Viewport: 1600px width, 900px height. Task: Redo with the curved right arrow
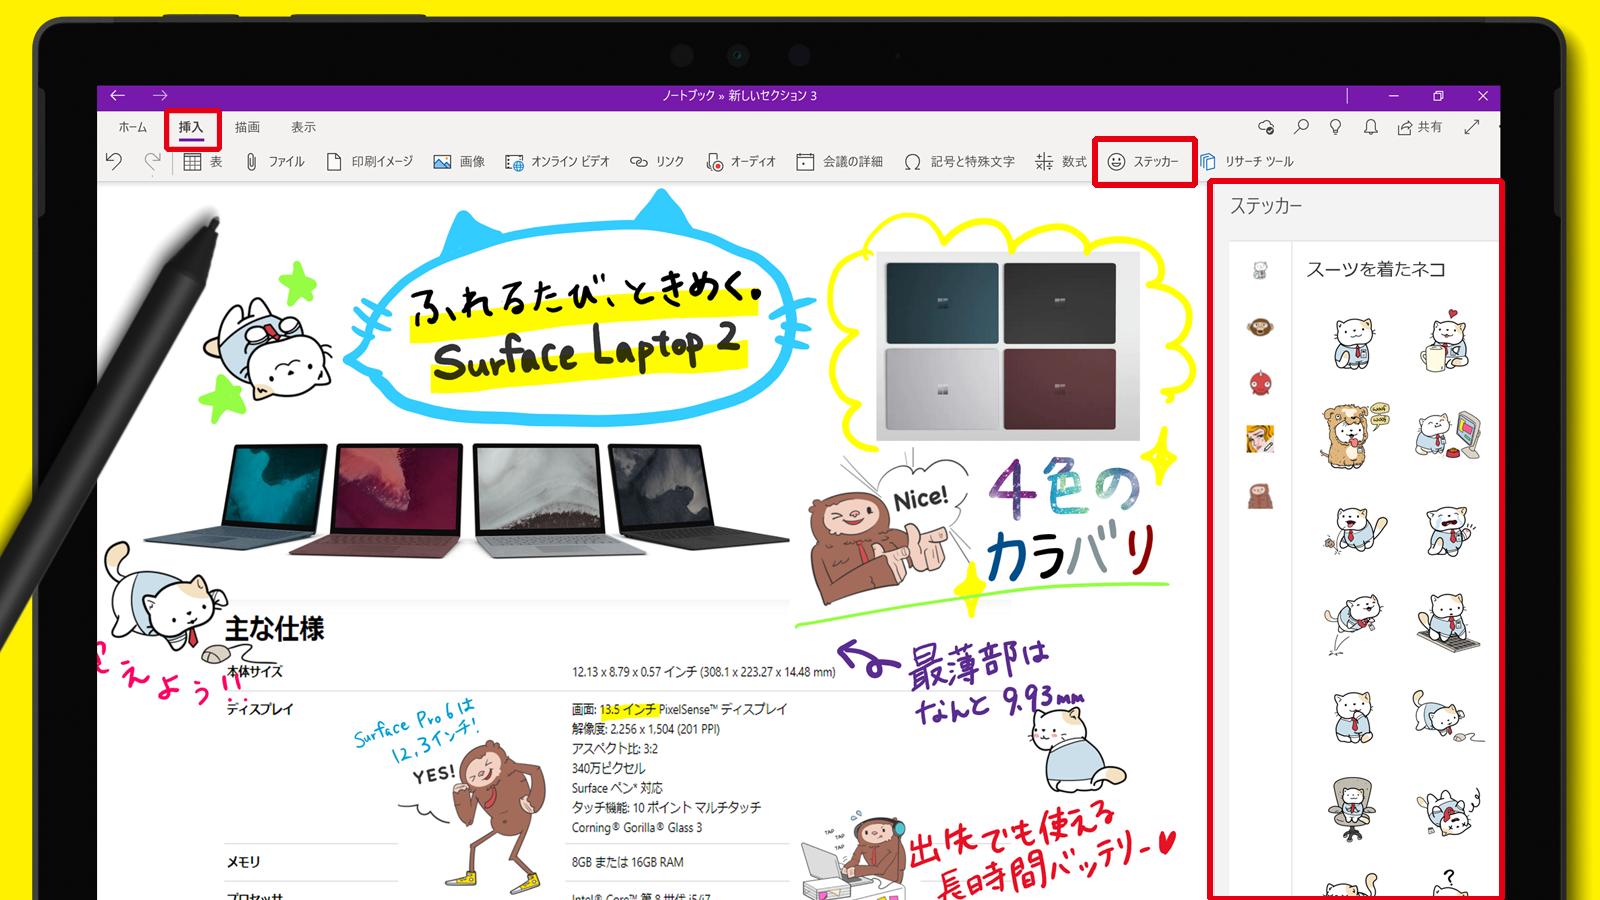tap(152, 161)
